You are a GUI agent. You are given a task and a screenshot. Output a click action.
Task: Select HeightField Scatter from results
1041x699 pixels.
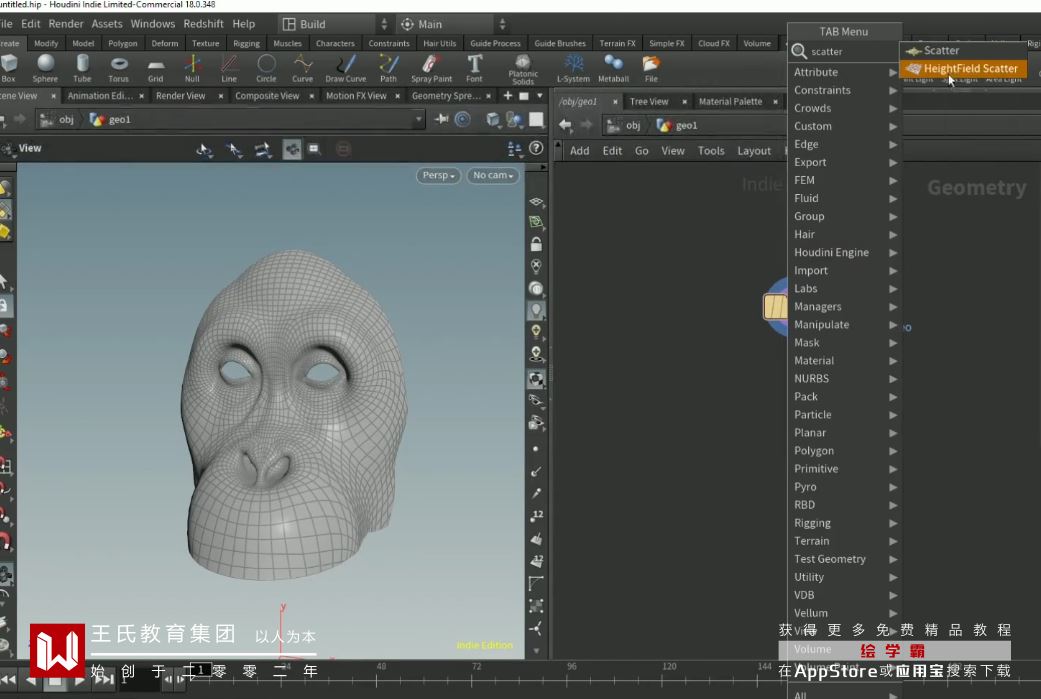click(x=969, y=69)
